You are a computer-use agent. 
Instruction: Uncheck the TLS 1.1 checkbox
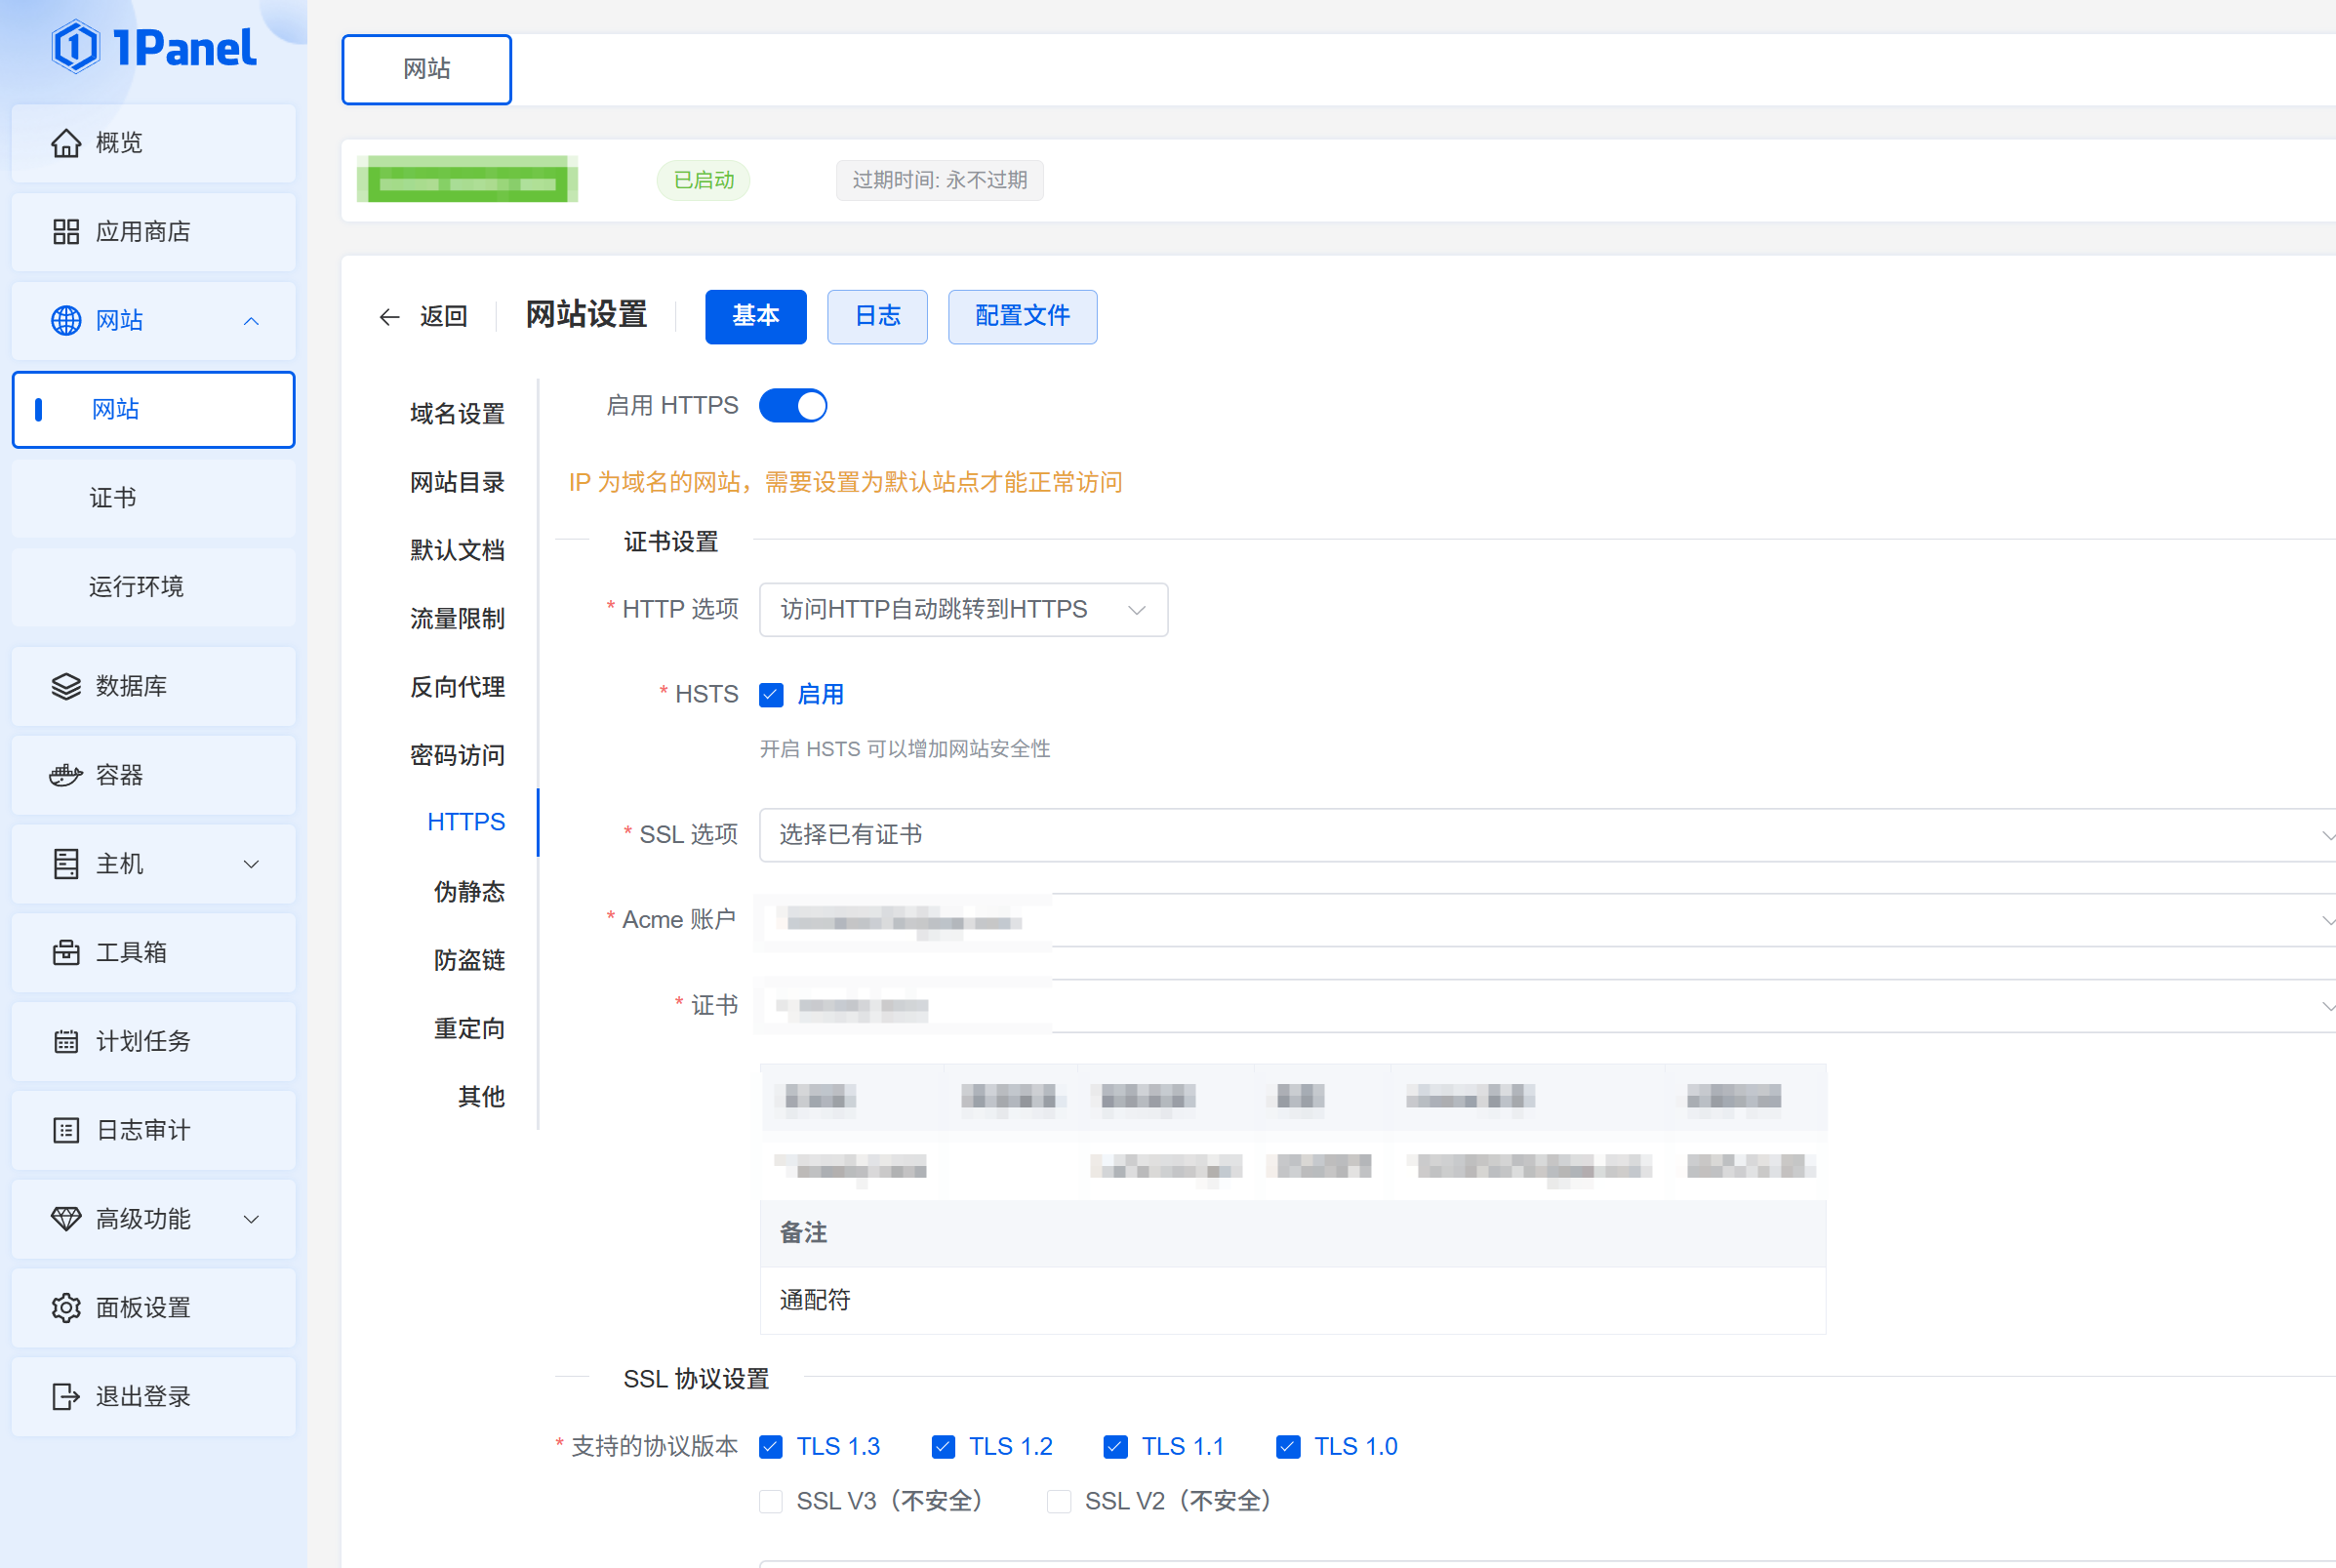[1116, 1447]
